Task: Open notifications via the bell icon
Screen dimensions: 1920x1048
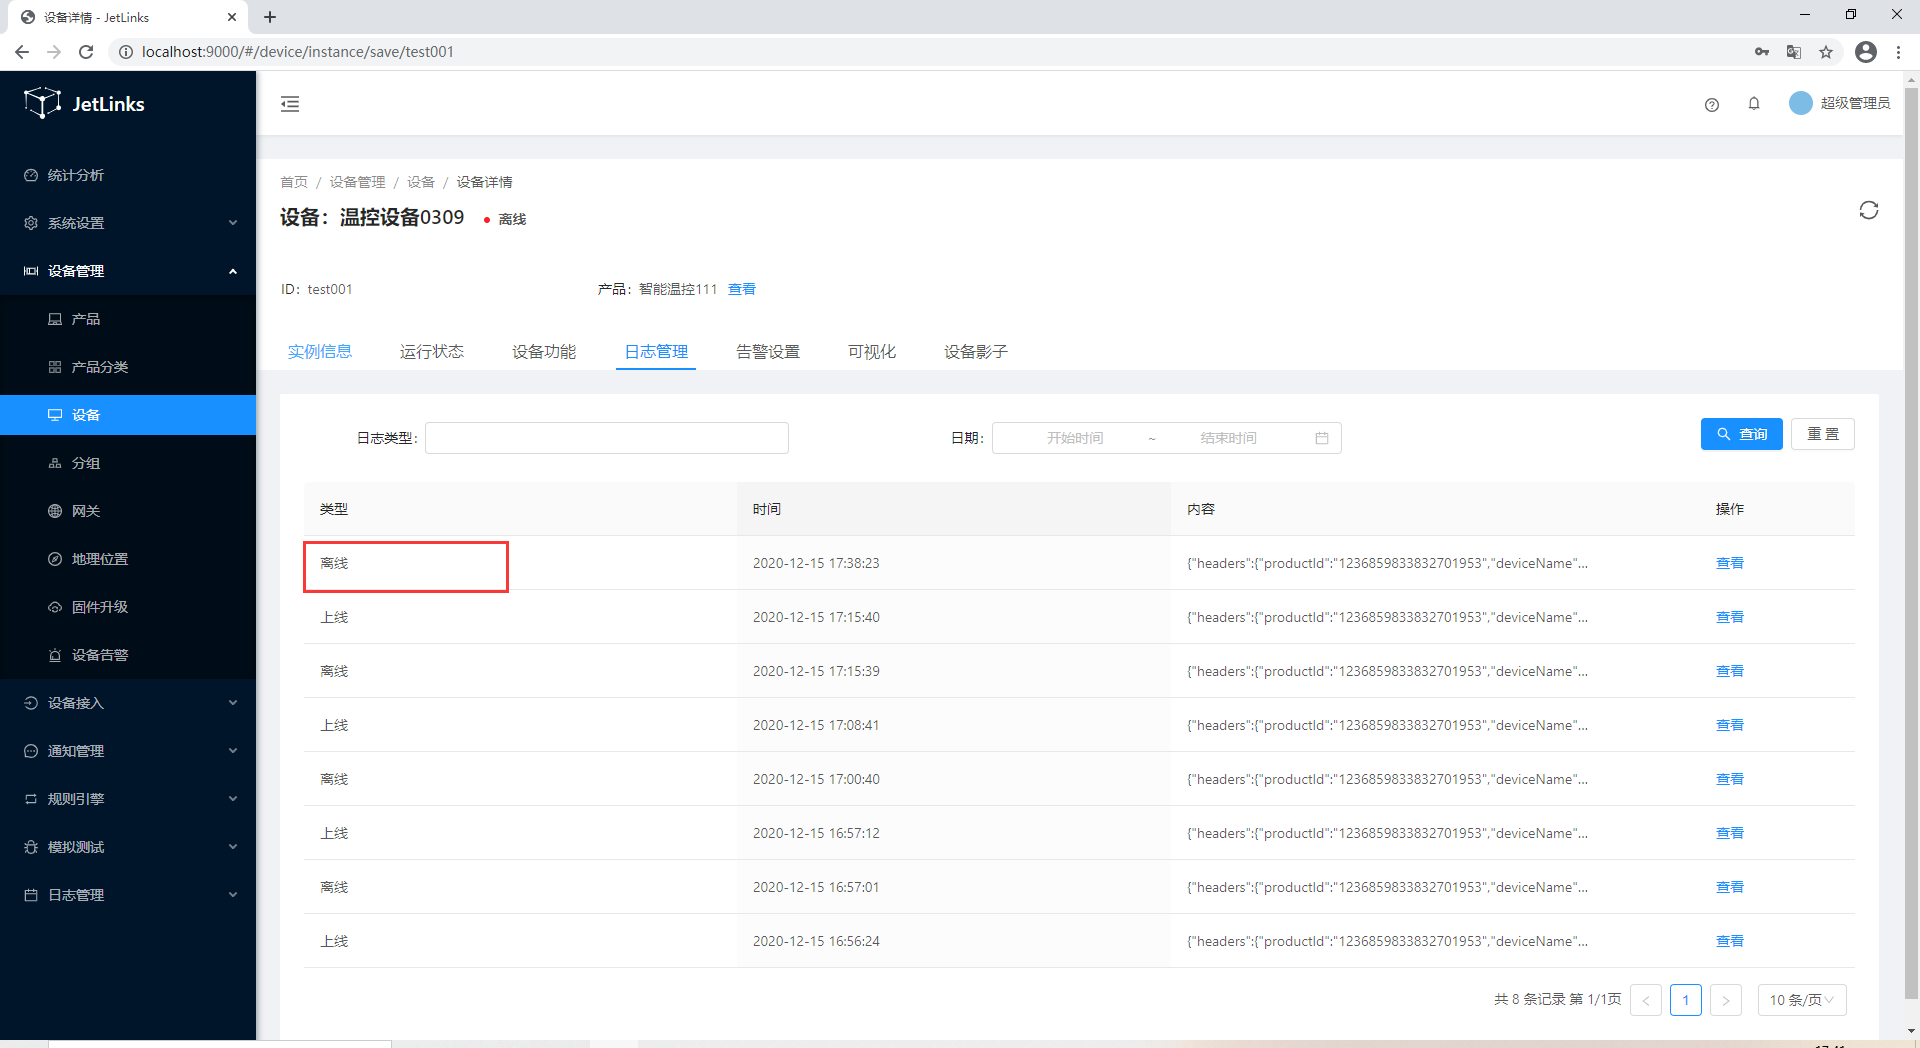Action: [x=1753, y=104]
